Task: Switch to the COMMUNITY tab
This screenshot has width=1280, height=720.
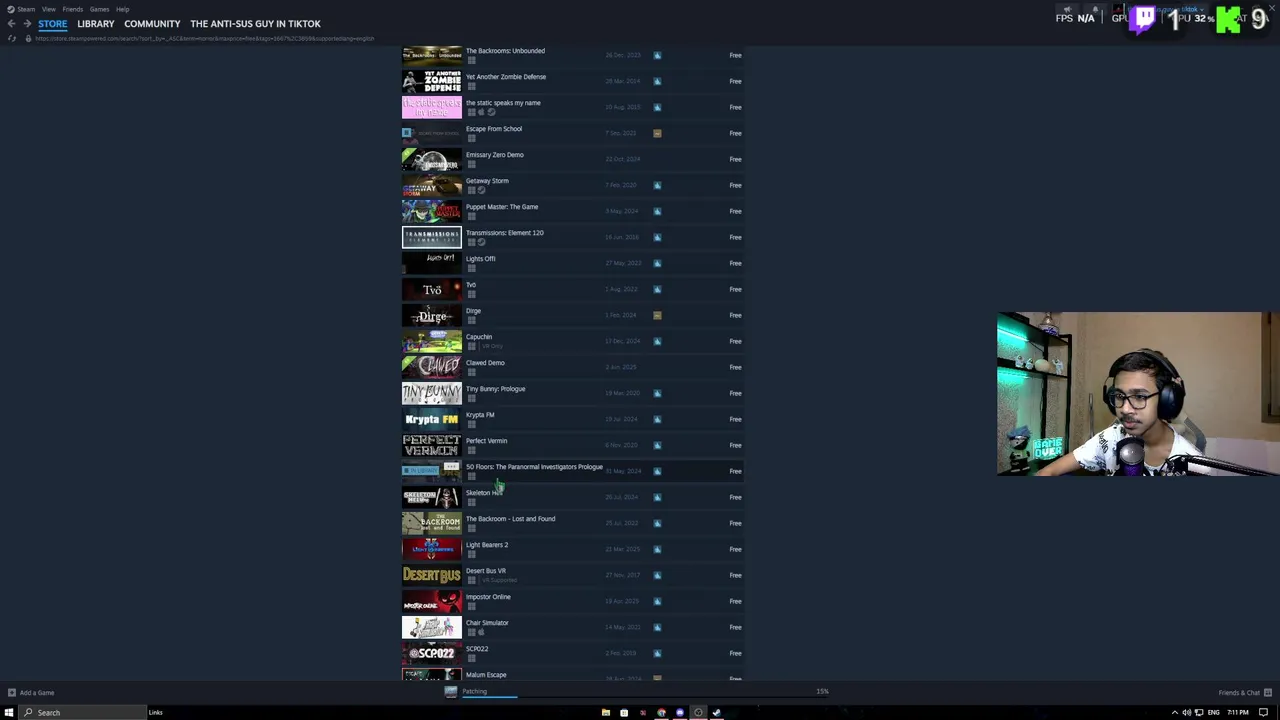Action: pos(152,24)
